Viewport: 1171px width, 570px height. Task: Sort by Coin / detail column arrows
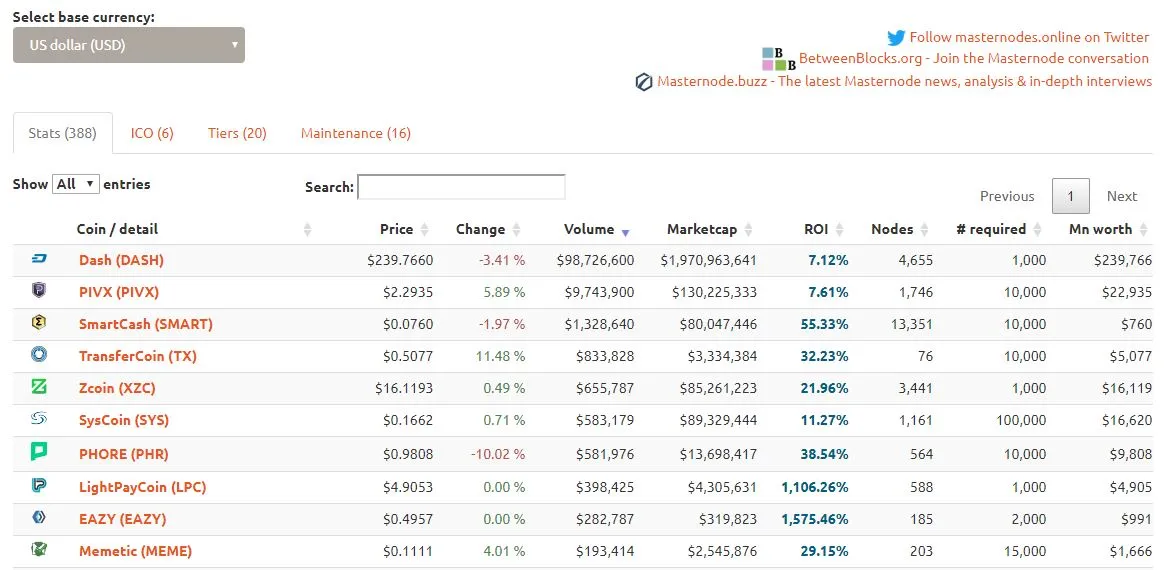tap(308, 229)
